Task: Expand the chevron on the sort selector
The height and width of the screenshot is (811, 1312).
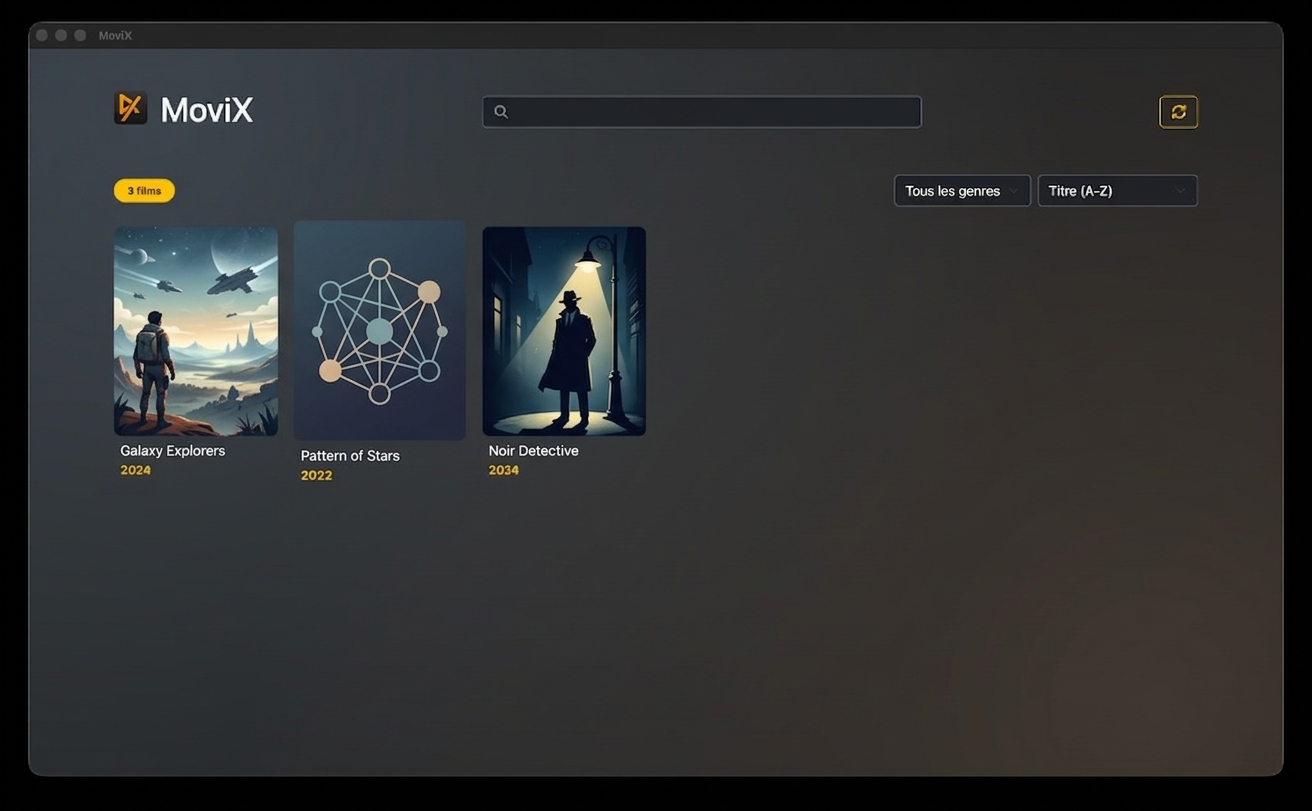Action: point(1180,190)
